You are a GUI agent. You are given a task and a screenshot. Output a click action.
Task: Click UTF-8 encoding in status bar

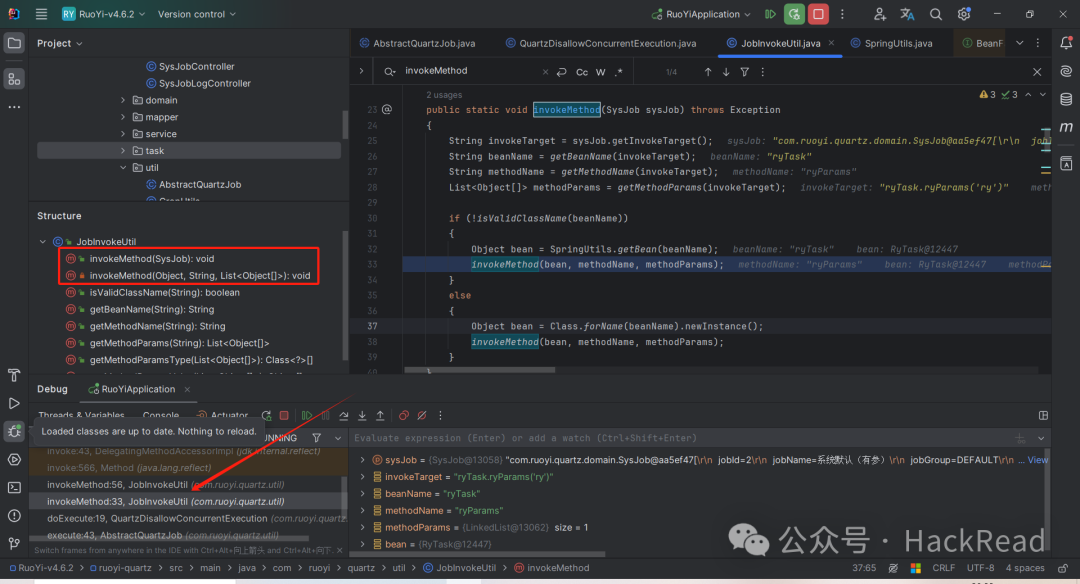(x=980, y=568)
